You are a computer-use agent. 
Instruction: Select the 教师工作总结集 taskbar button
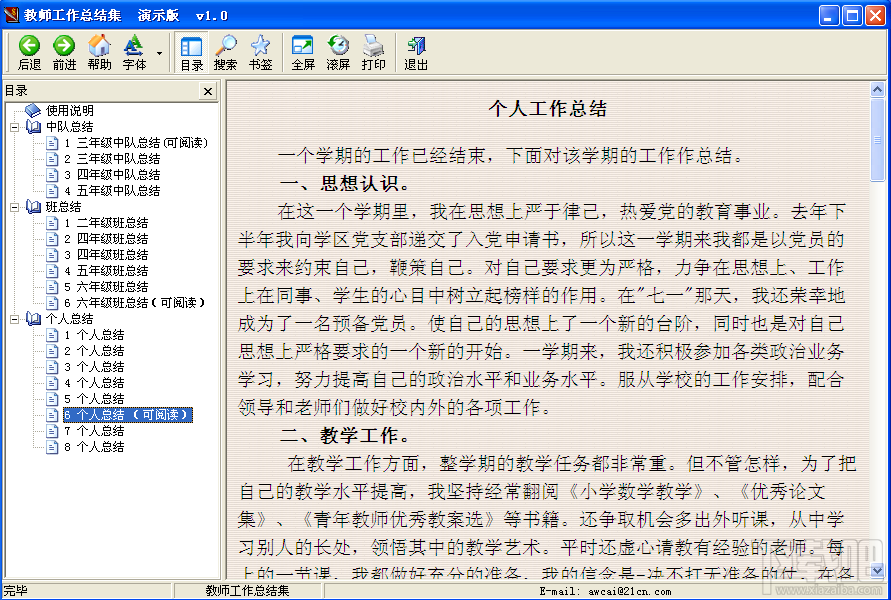[x=247, y=589]
